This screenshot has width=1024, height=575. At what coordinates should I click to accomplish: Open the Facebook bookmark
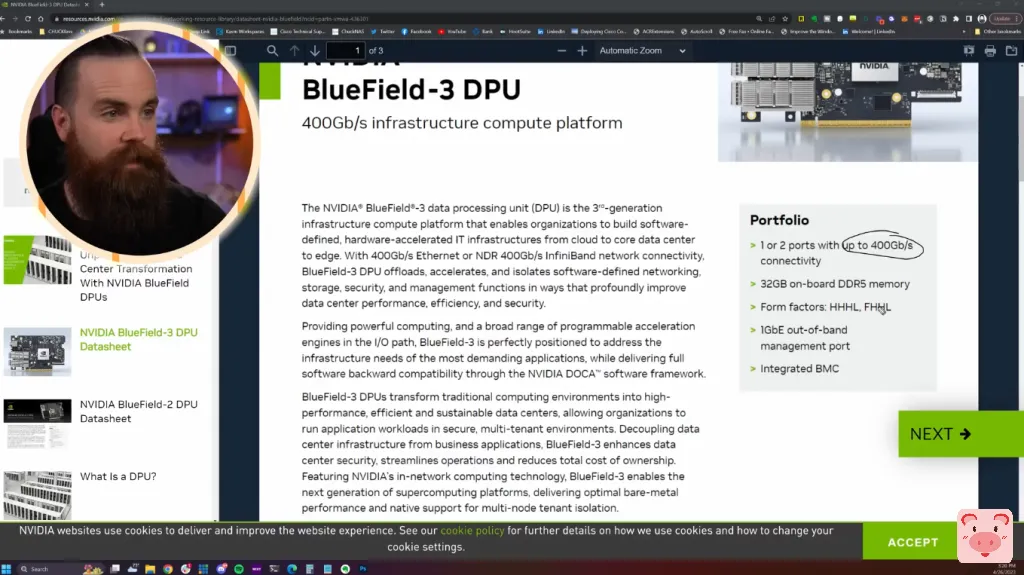pos(416,31)
